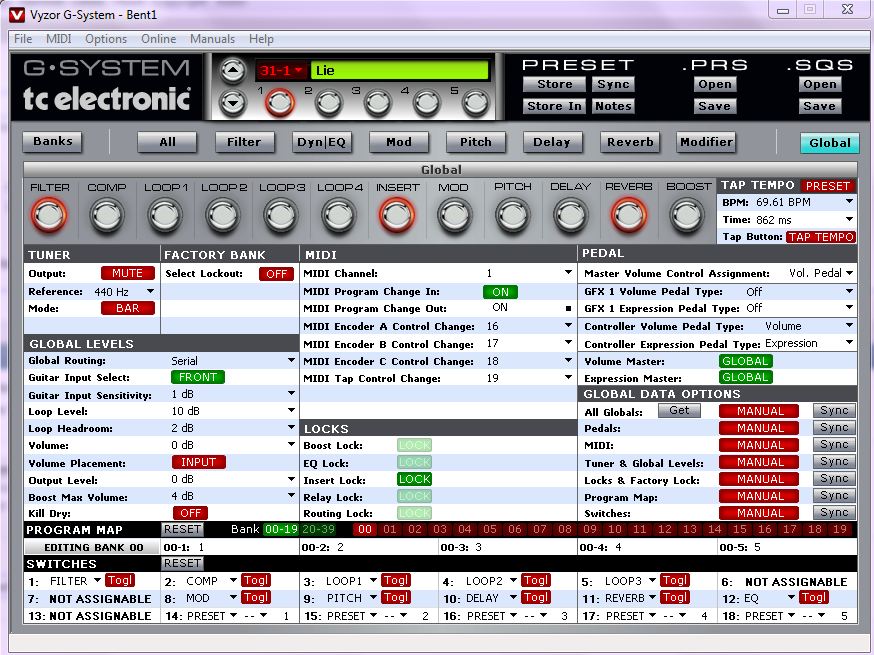Open switch 8 MOD assignment dropdown
The height and width of the screenshot is (655, 874).
pos(233,598)
